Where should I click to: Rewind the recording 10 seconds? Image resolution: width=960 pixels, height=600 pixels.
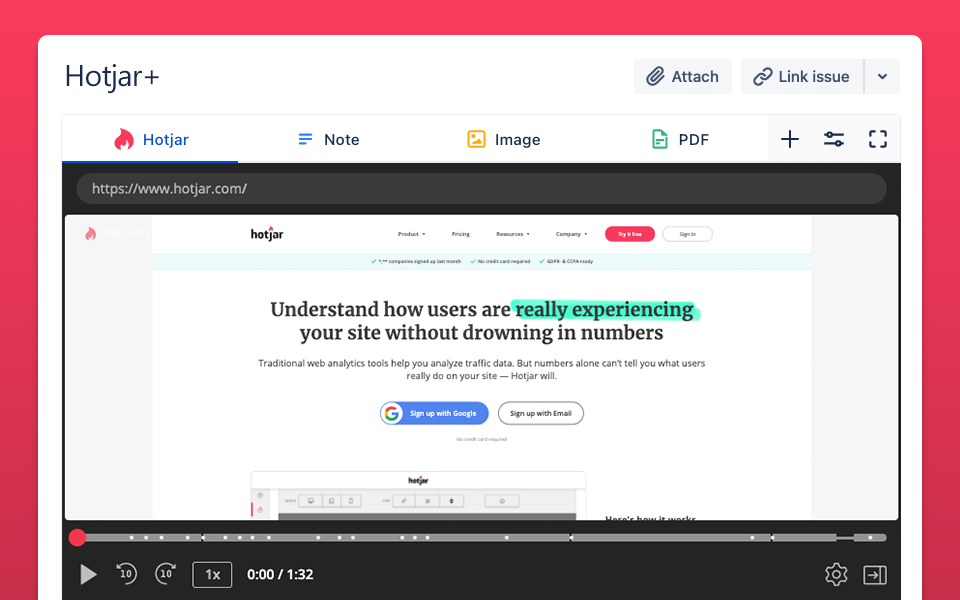pos(127,574)
